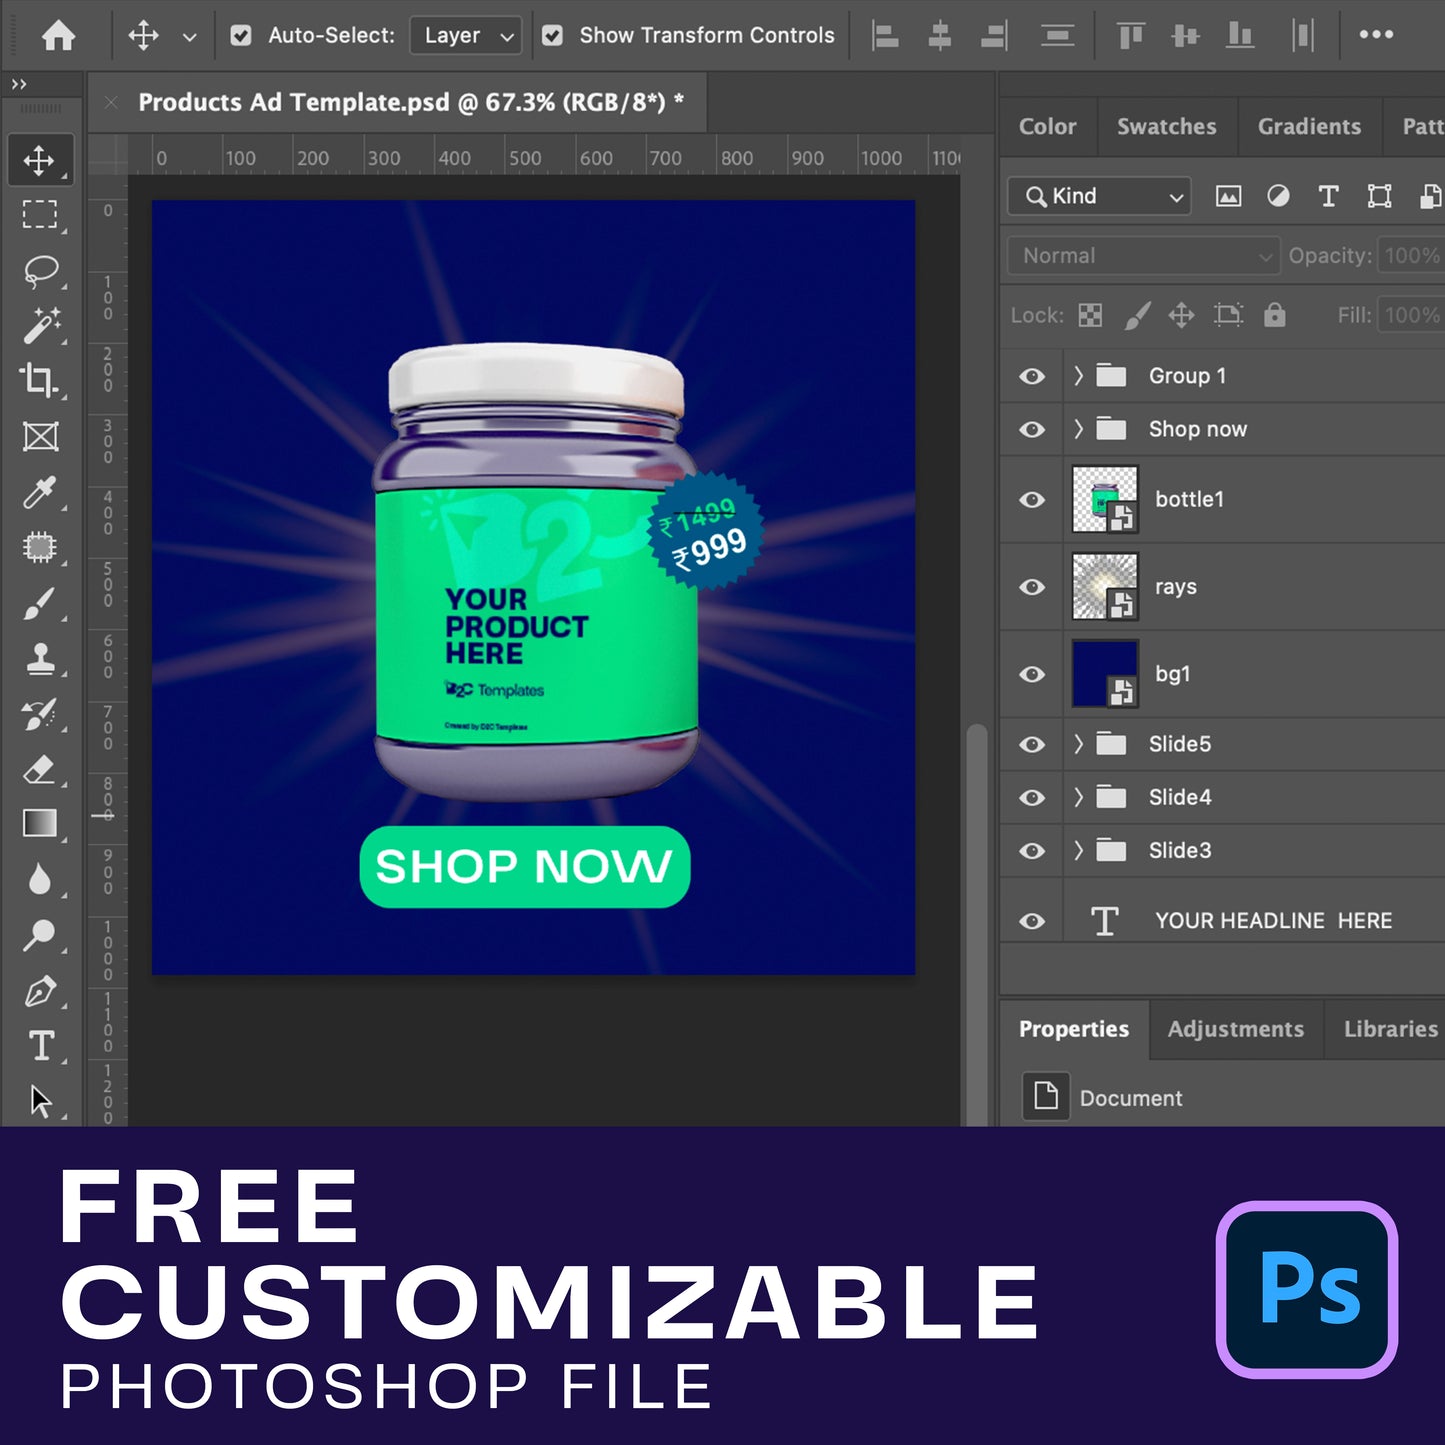Open the Adjustments panel tab

point(1235,1029)
